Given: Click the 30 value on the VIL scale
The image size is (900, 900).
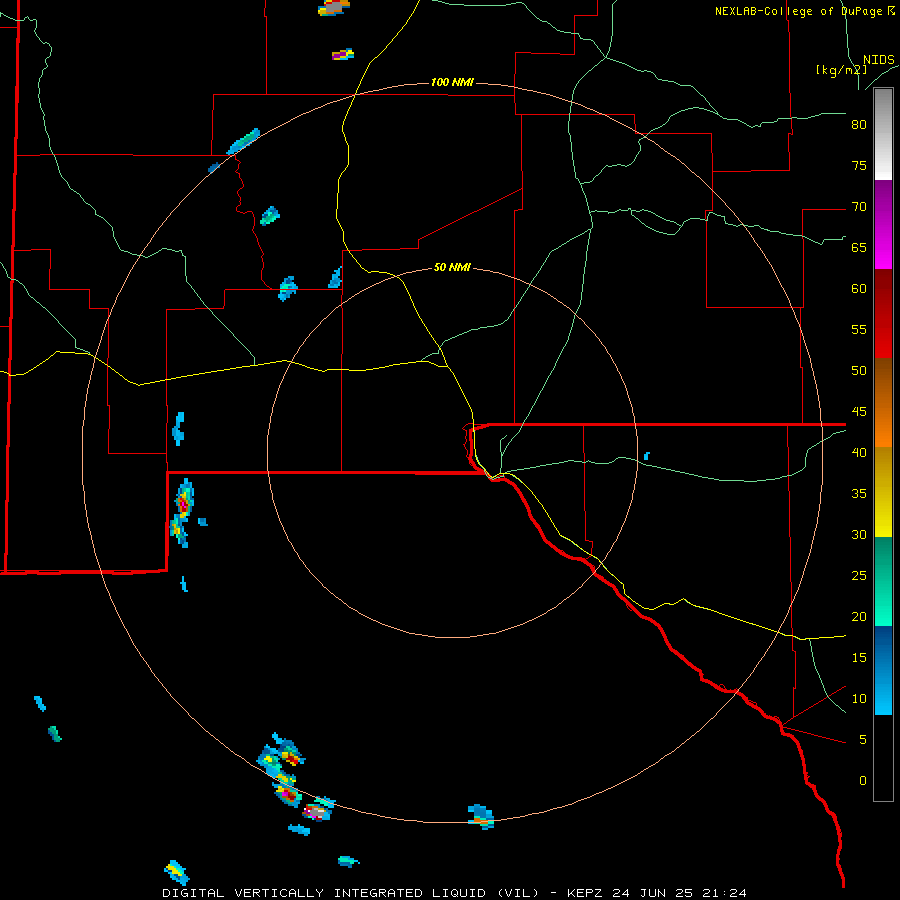Looking at the screenshot, I should point(859,534).
